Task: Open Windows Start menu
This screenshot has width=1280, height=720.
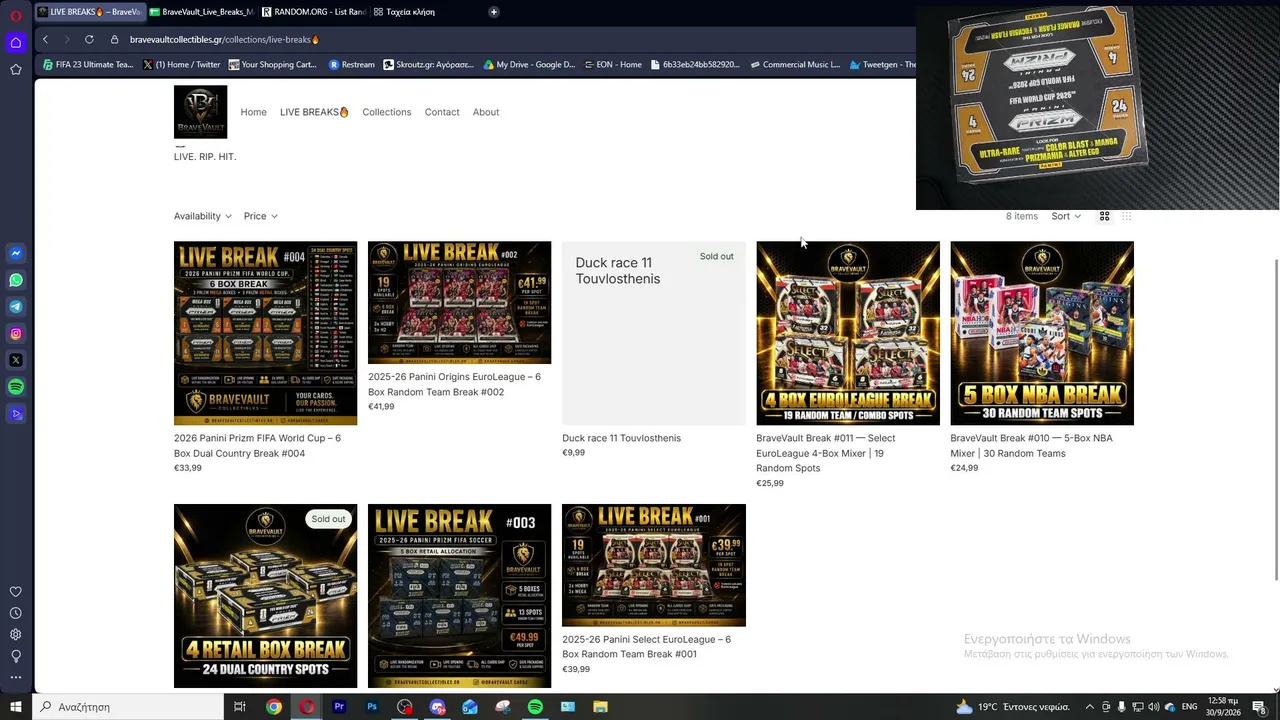Action: pyautogui.click(x=16, y=707)
